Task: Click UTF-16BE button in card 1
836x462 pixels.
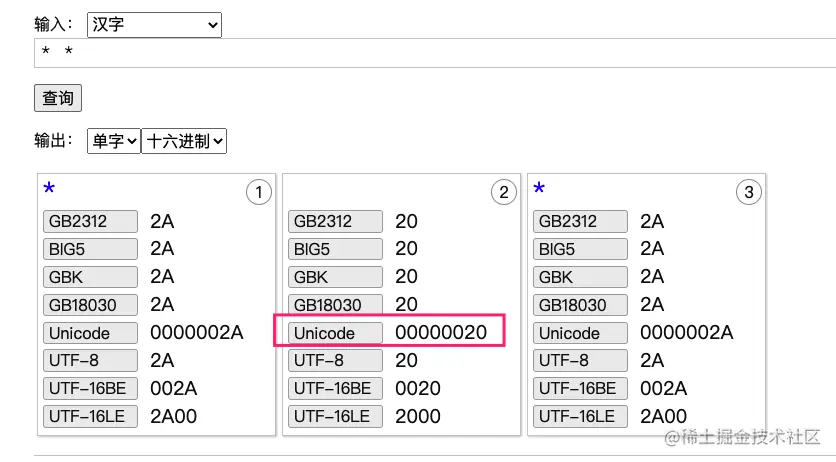Action: pos(90,388)
